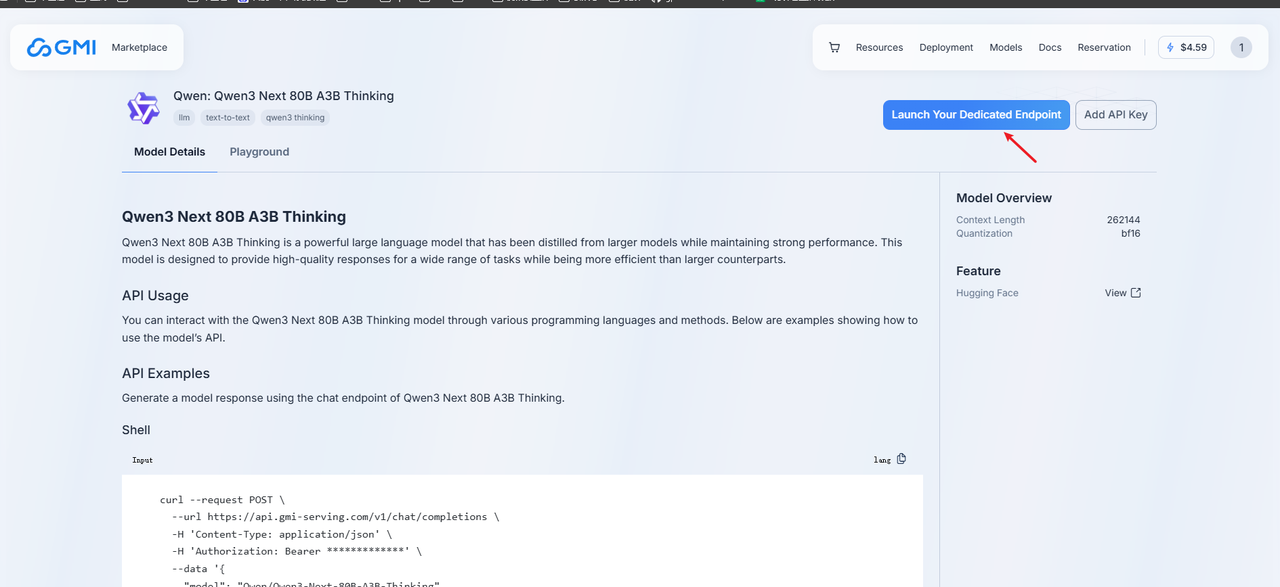
Task: Click Launch Your Dedicated Endpoint button
Action: tap(976, 115)
